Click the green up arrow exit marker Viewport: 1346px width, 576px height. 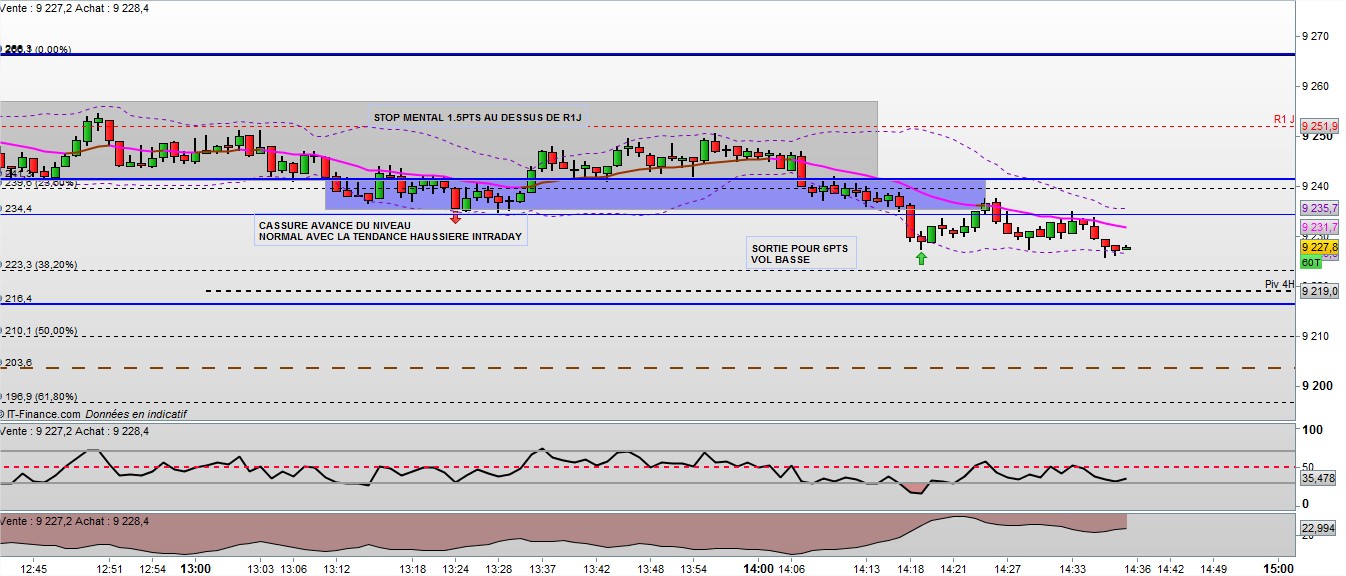pyautogui.click(x=921, y=258)
